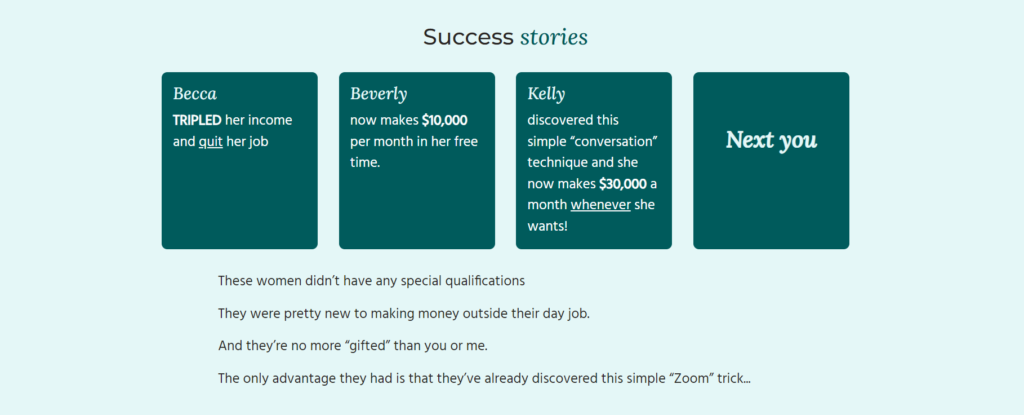This screenshot has height=415, width=1024.
Task: Click the bold "TRIPLED" text
Action: [197, 120]
